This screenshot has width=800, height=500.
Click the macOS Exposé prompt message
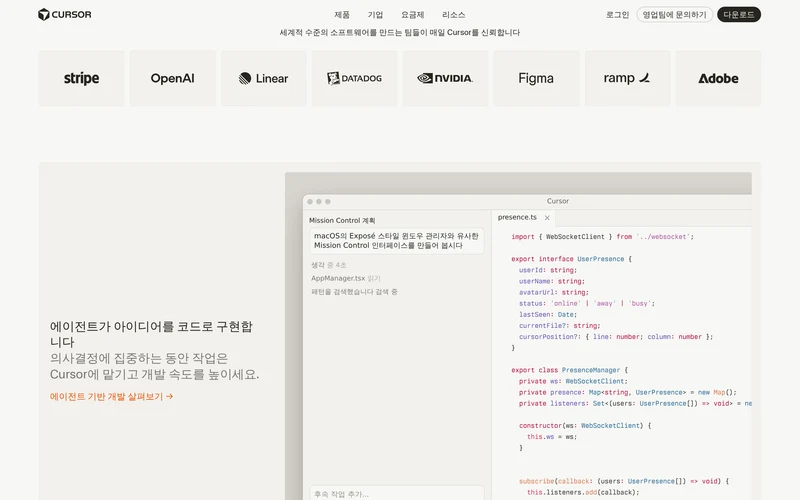[396, 241]
